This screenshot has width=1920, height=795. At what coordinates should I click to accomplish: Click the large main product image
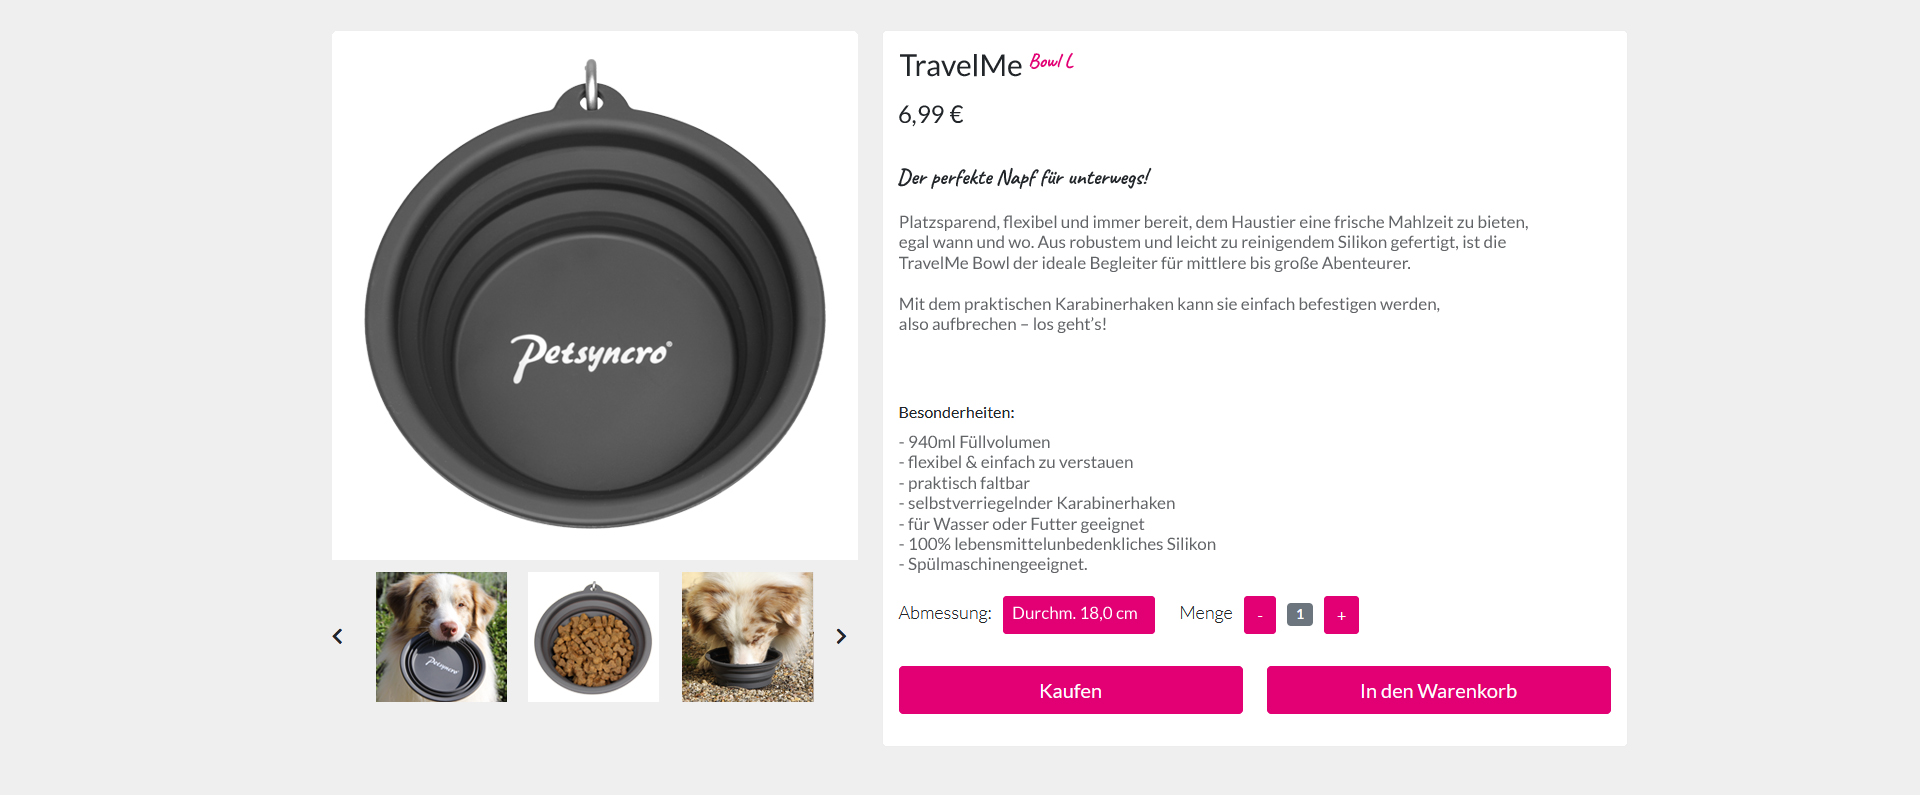(x=595, y=296)
